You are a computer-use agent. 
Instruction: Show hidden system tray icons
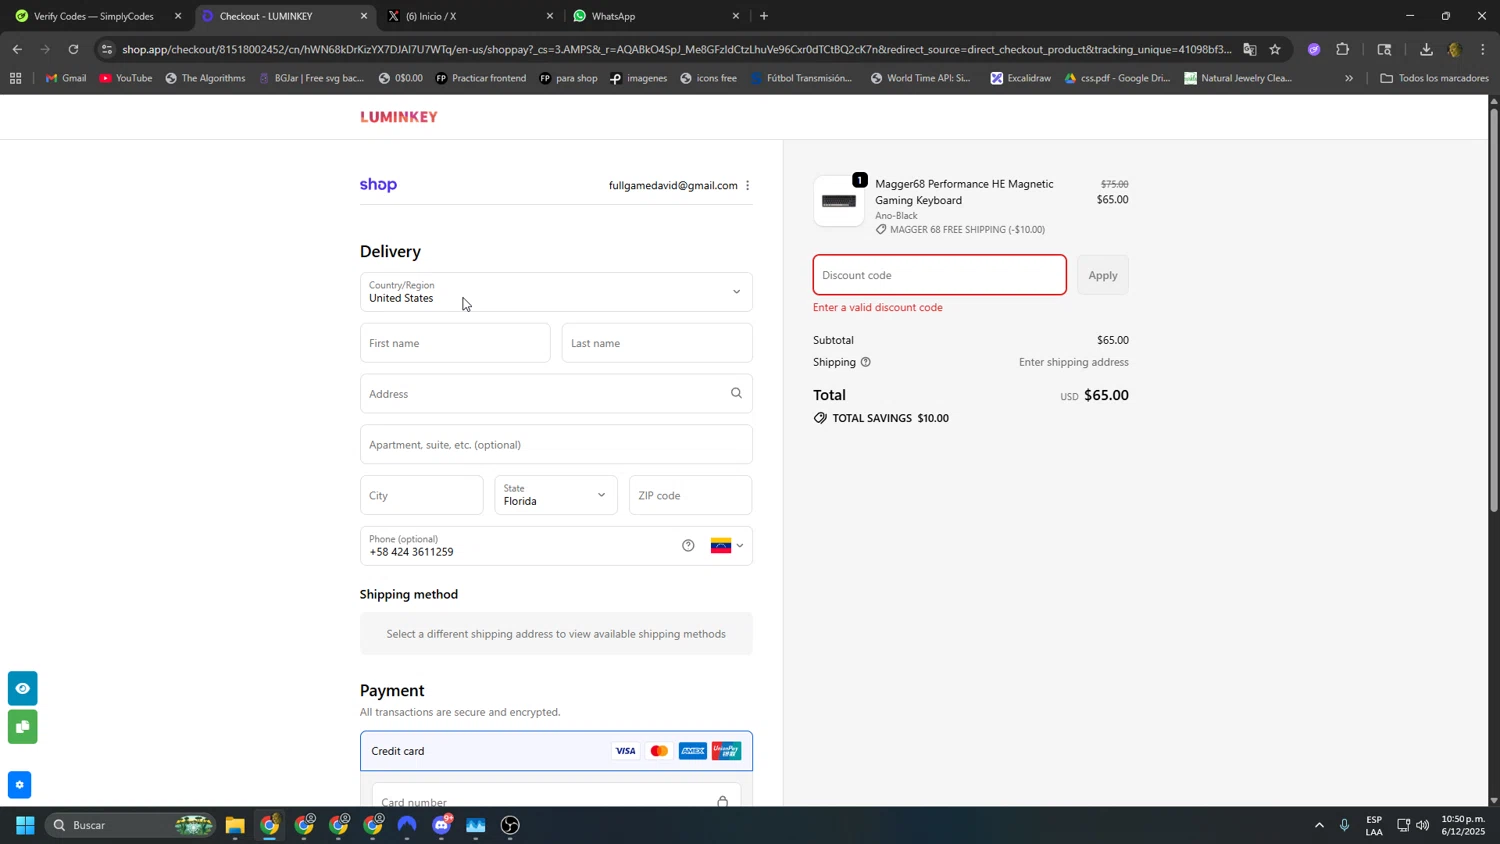pos(1319,825)
